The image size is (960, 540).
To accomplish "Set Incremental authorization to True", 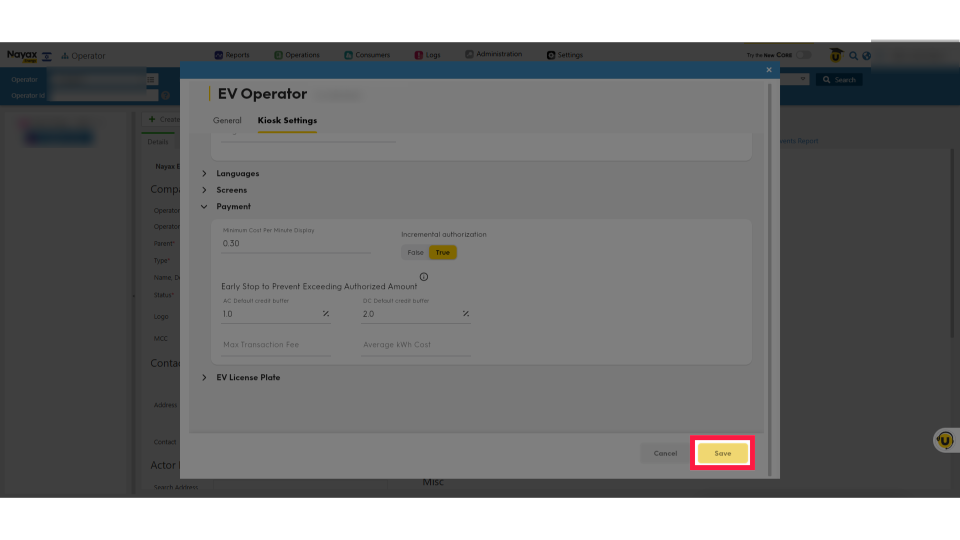I will click(x=442, y=252).
